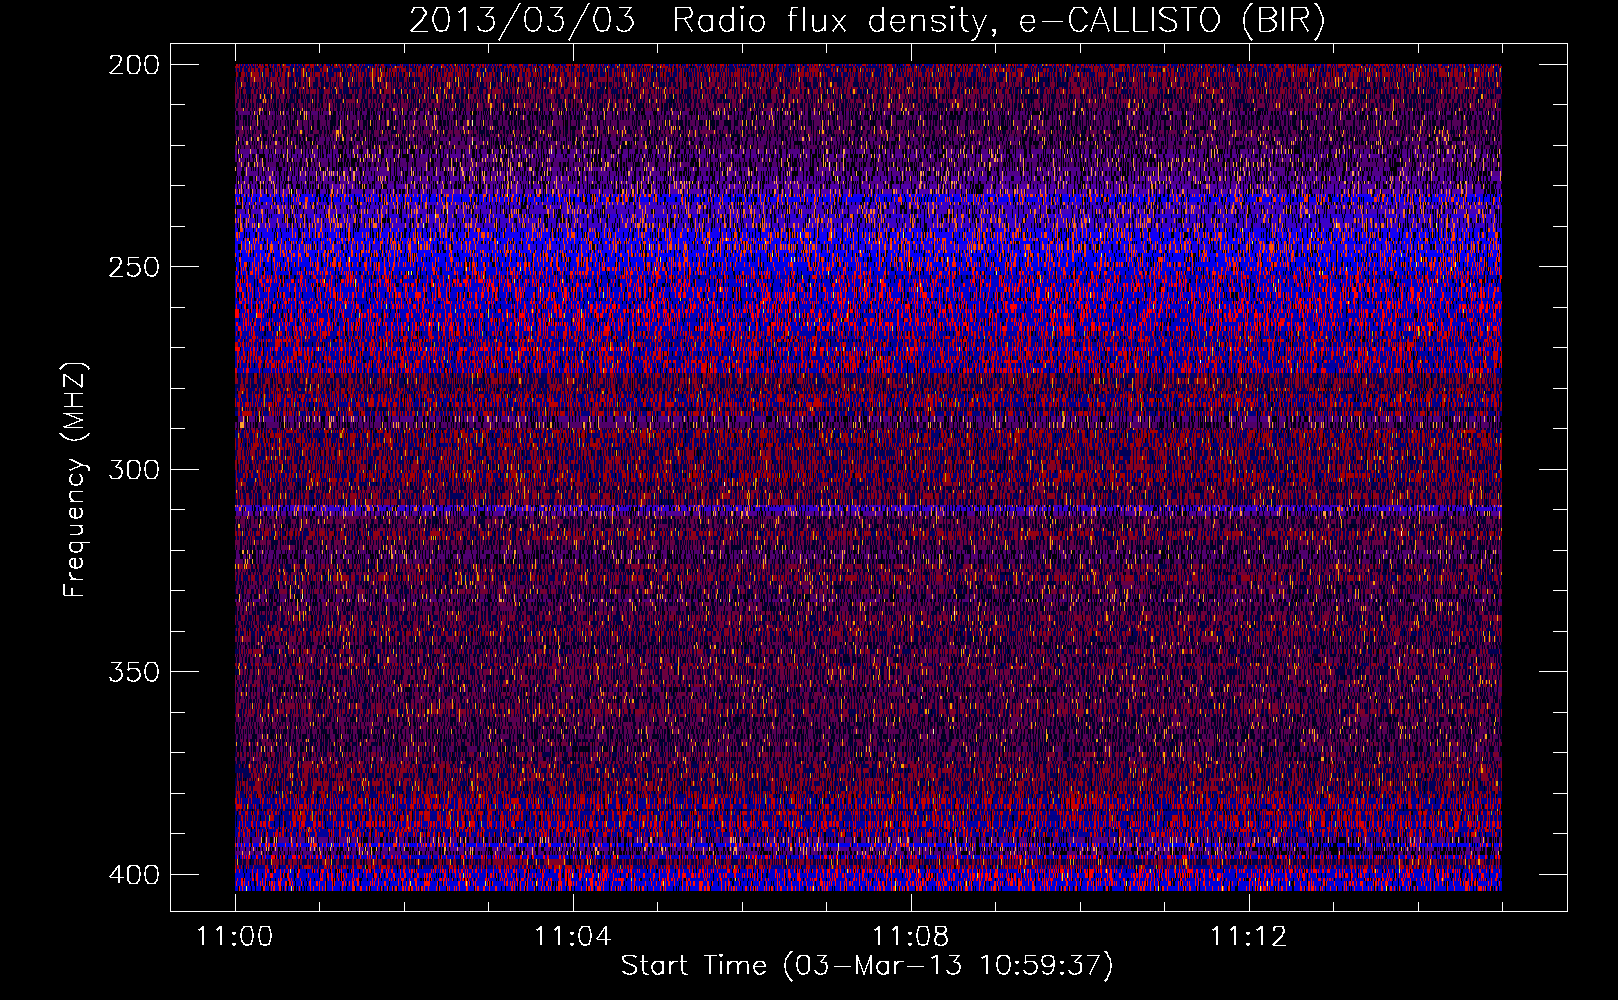This screenshot has height=1000, width=1618.
Task: Click the 11:00 time axis label
Action: 235,936
